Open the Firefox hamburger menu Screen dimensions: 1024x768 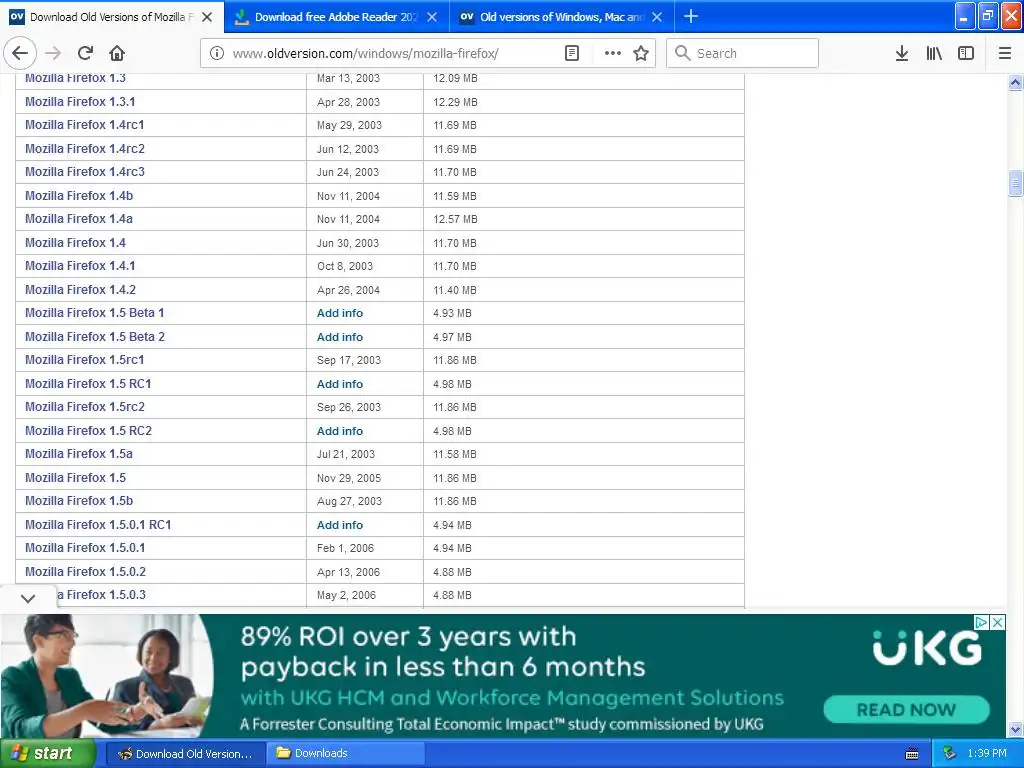coord(1005,54)
